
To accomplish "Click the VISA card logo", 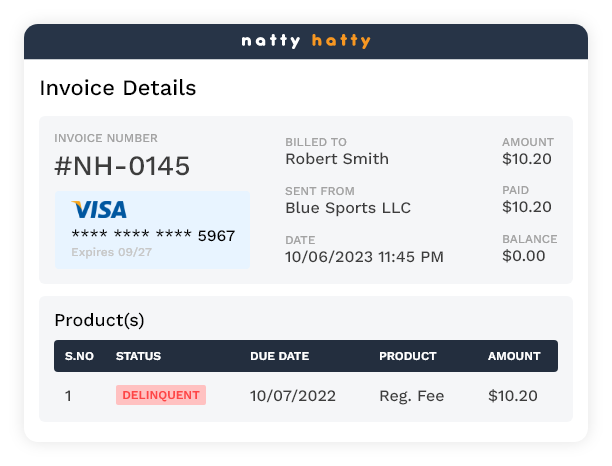I will (x=99, y=210).
